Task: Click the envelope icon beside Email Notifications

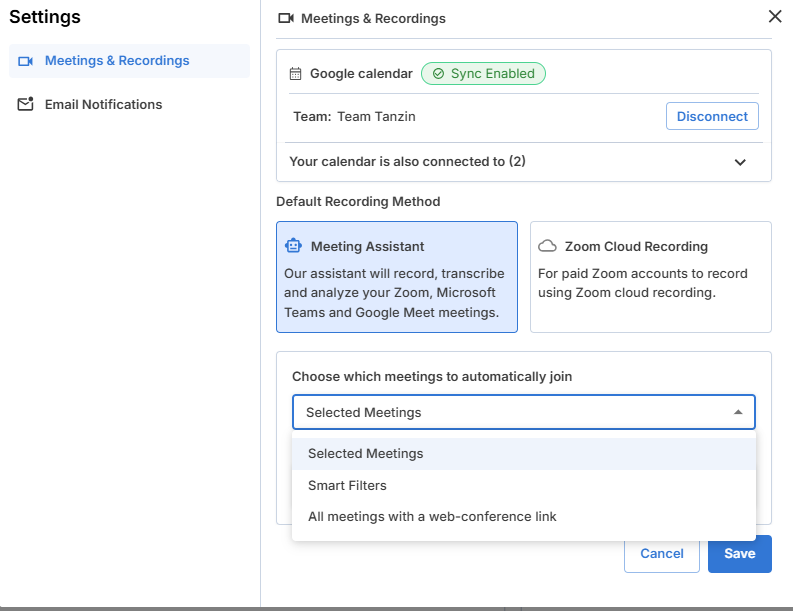Action: (25, 104)
